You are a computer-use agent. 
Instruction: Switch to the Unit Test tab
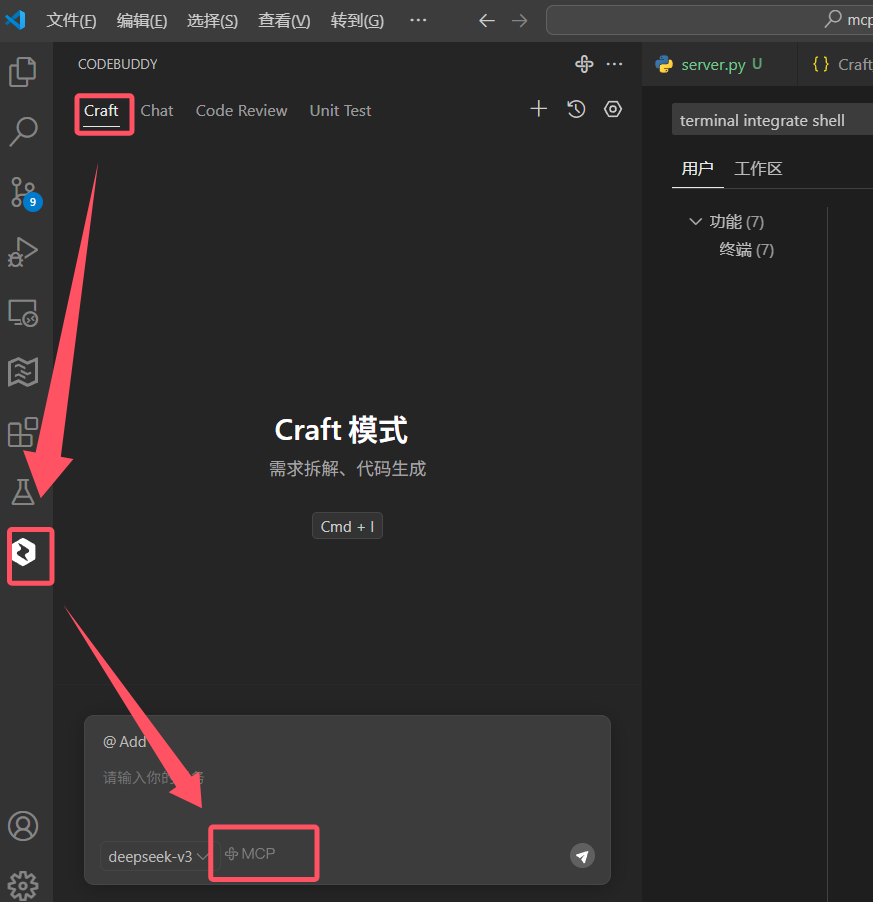[340, 110]
